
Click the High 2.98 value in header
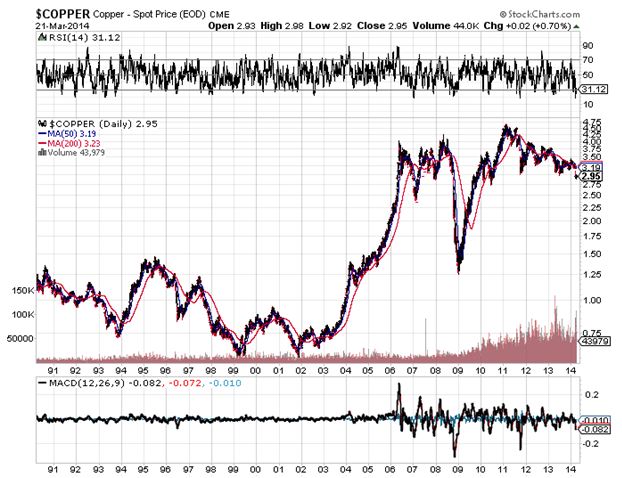tap(282, 26)
